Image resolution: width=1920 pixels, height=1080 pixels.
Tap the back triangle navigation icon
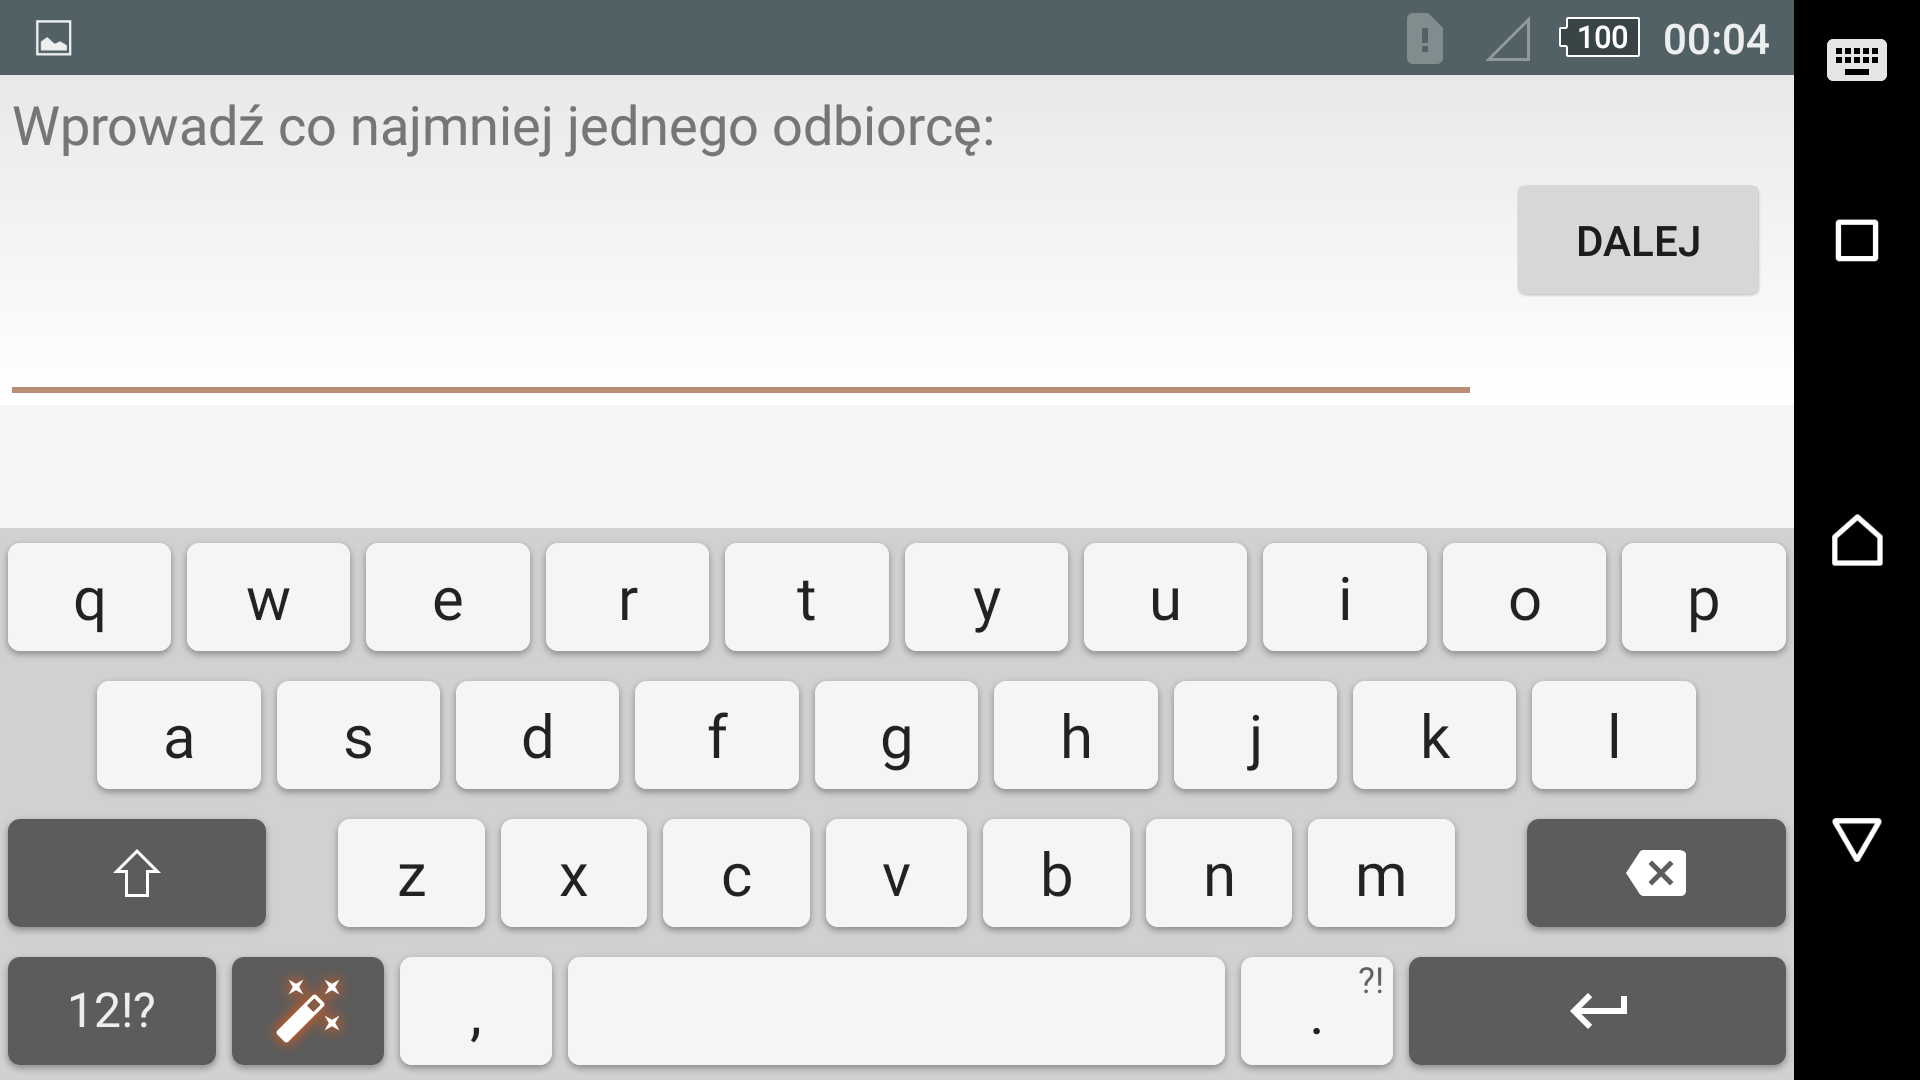click(1857, 838)
